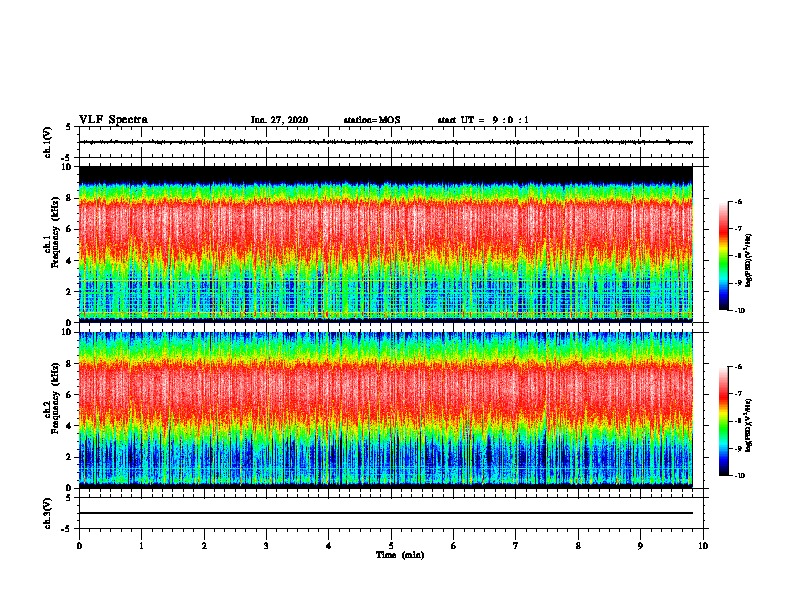Click the ch.1 colorbar "-6" label
The width and height of the screenshot is (792, 612).
(x=738, y=202)
